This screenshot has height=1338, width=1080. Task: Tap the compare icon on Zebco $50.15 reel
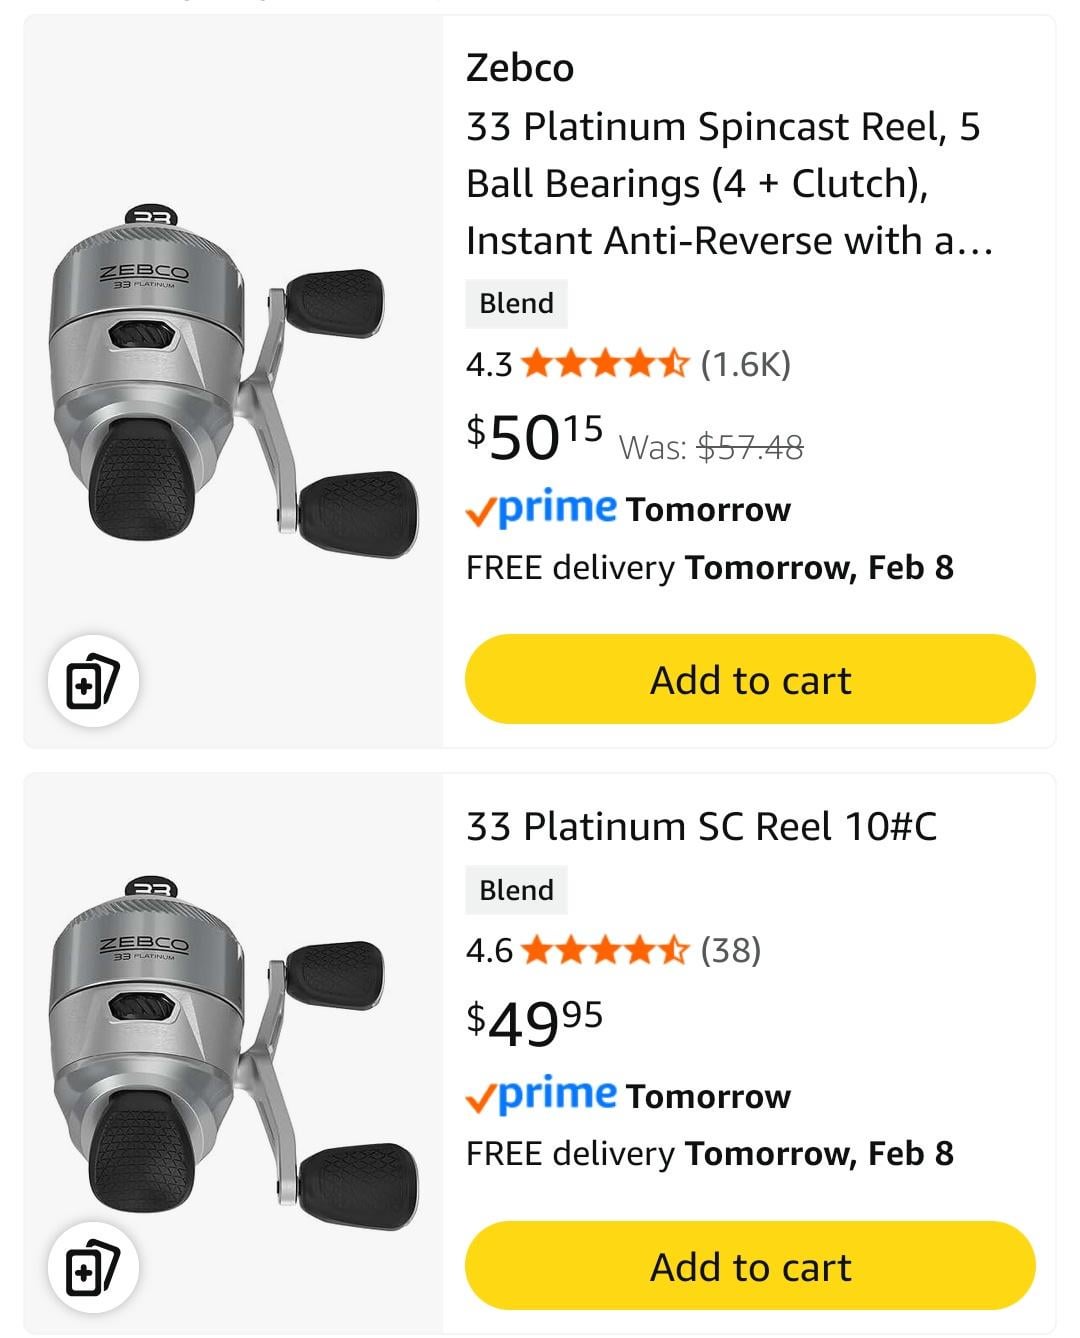pyautogui.click(x=93, y=682)
